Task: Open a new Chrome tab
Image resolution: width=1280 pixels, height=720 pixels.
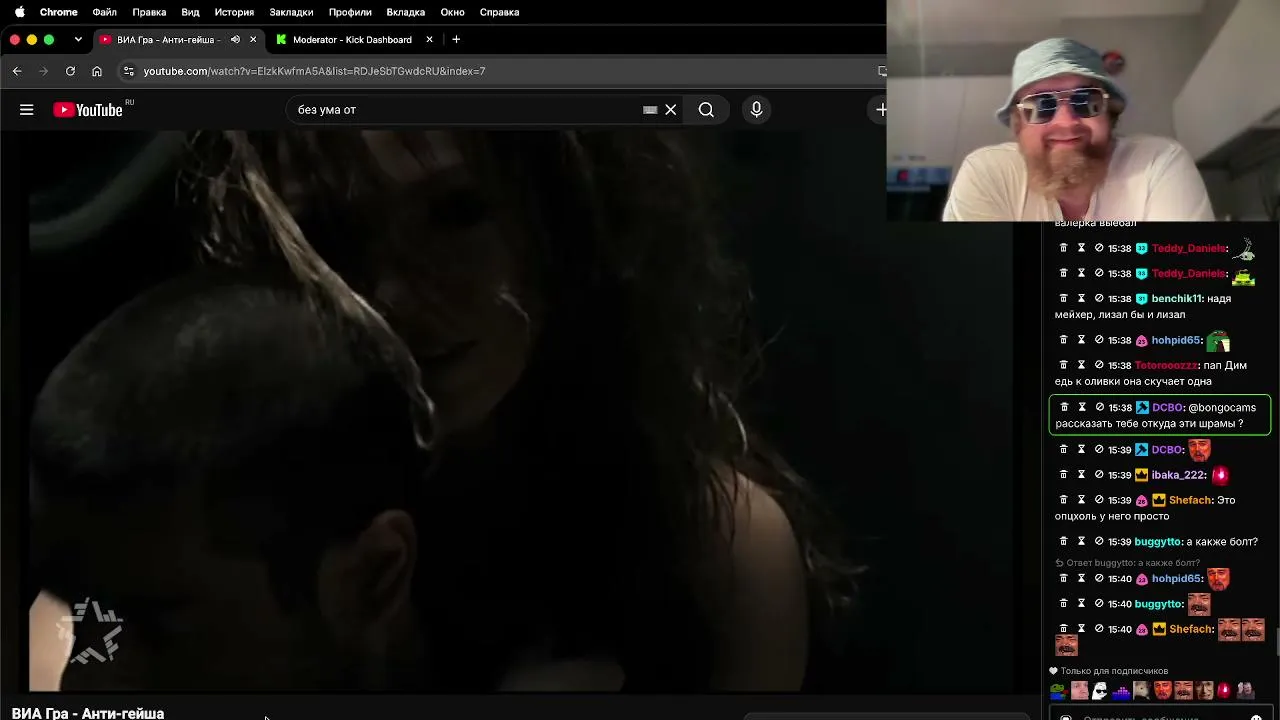Action: pyautogui.click(x=456, y=40)
